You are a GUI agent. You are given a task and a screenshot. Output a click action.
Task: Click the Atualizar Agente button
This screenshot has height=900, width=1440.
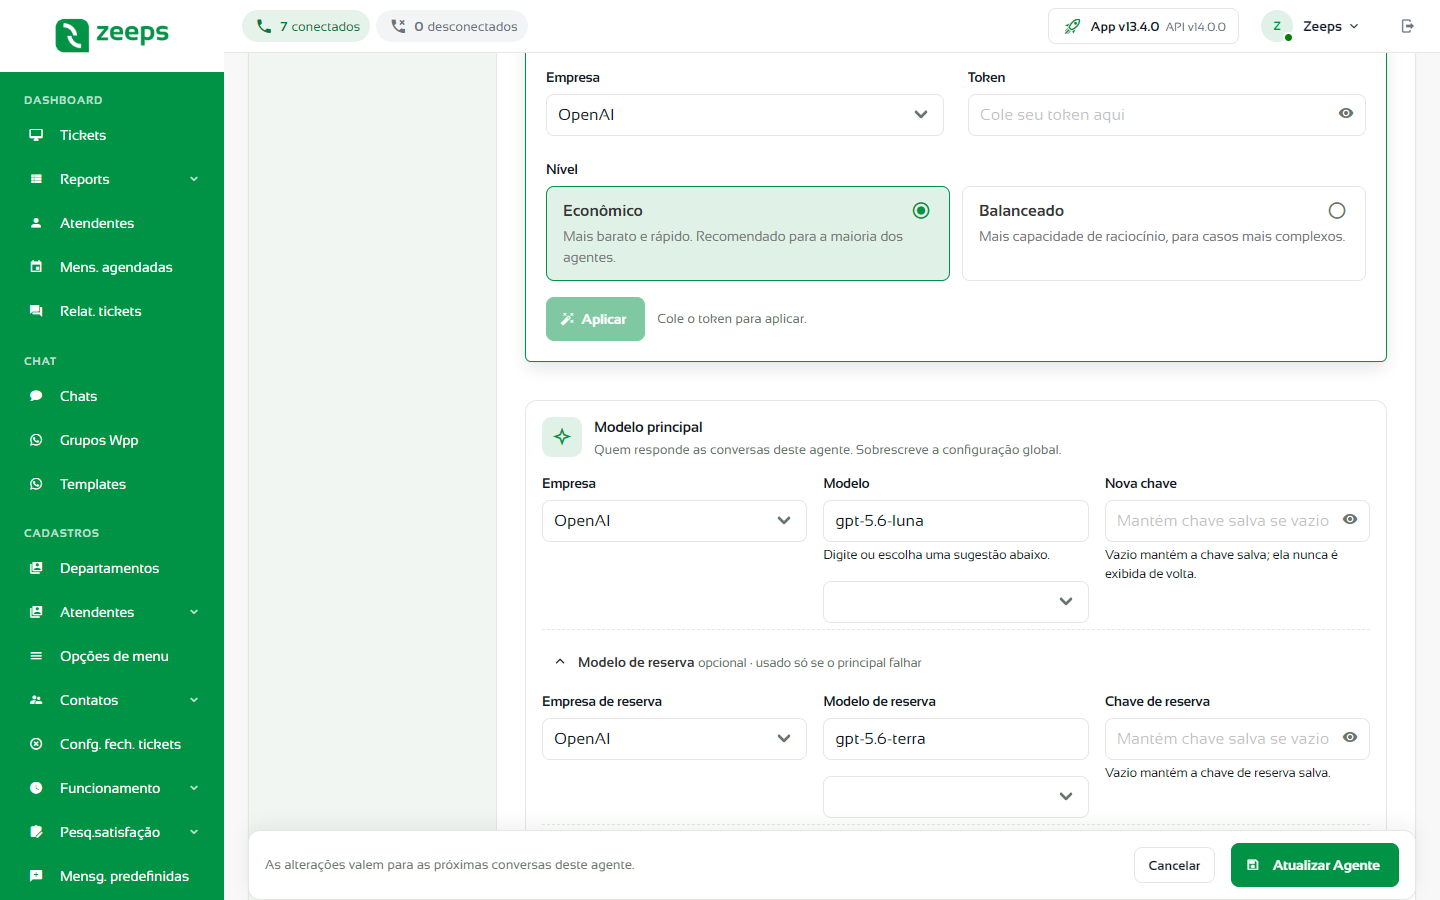point(1315,865)
